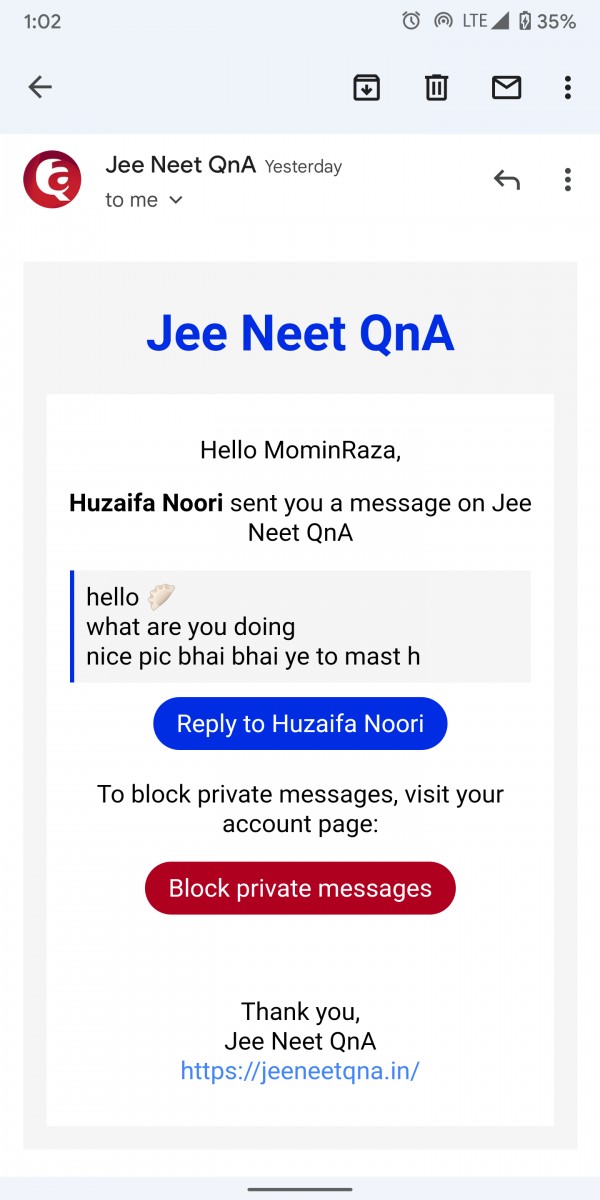Screen dimensions: 600x1200
Task: Open the top toolbar overflow menu
Action: pos(567,88)
